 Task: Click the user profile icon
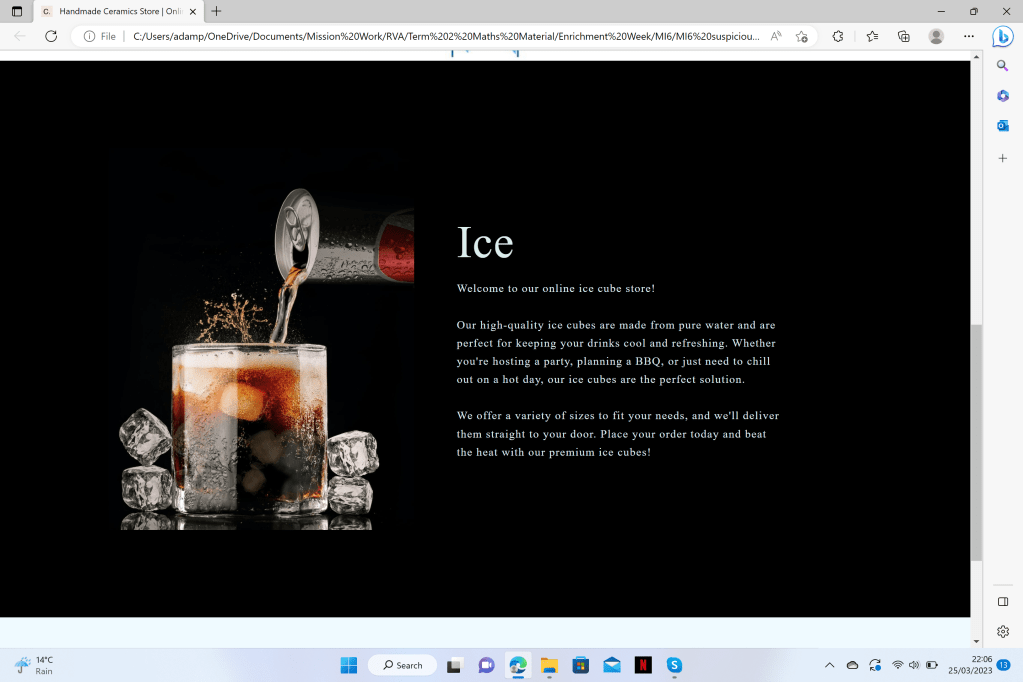[x=936, y=36]
